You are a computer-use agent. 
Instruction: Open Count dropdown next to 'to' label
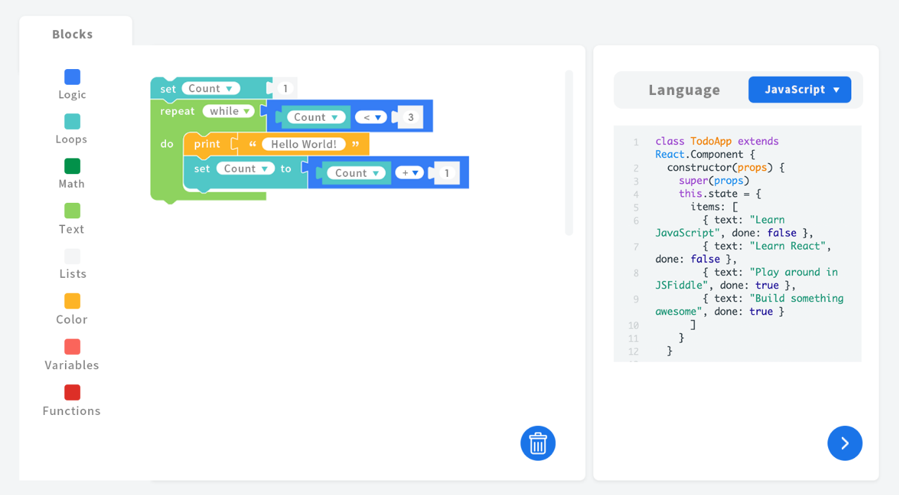coord(245,169)
